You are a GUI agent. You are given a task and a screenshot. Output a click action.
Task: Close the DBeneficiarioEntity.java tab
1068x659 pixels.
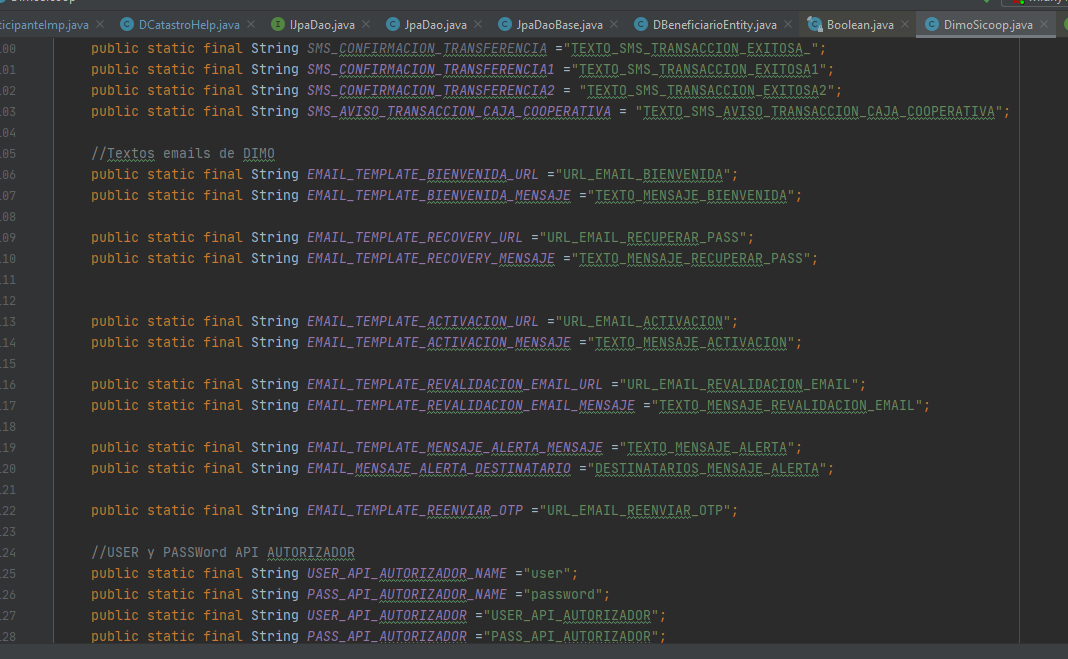click(x=788, y=24)
